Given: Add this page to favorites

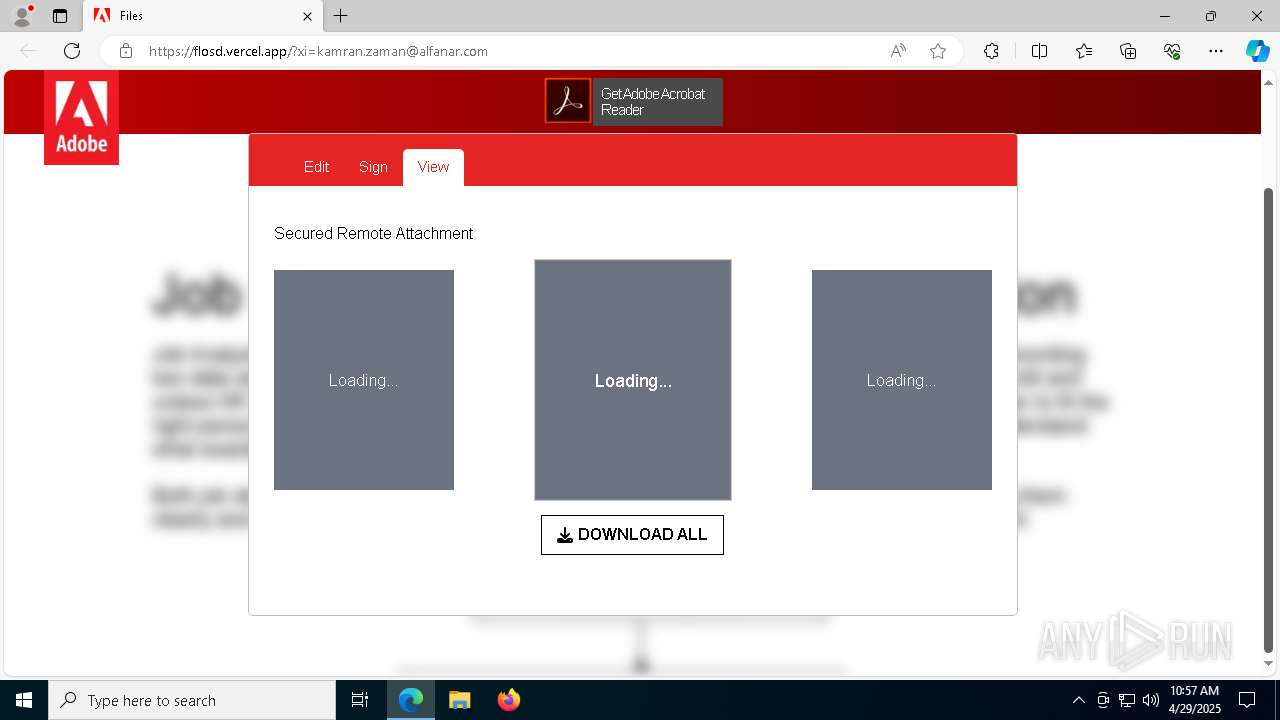Looking at the screenshot, I should (938, 51).
